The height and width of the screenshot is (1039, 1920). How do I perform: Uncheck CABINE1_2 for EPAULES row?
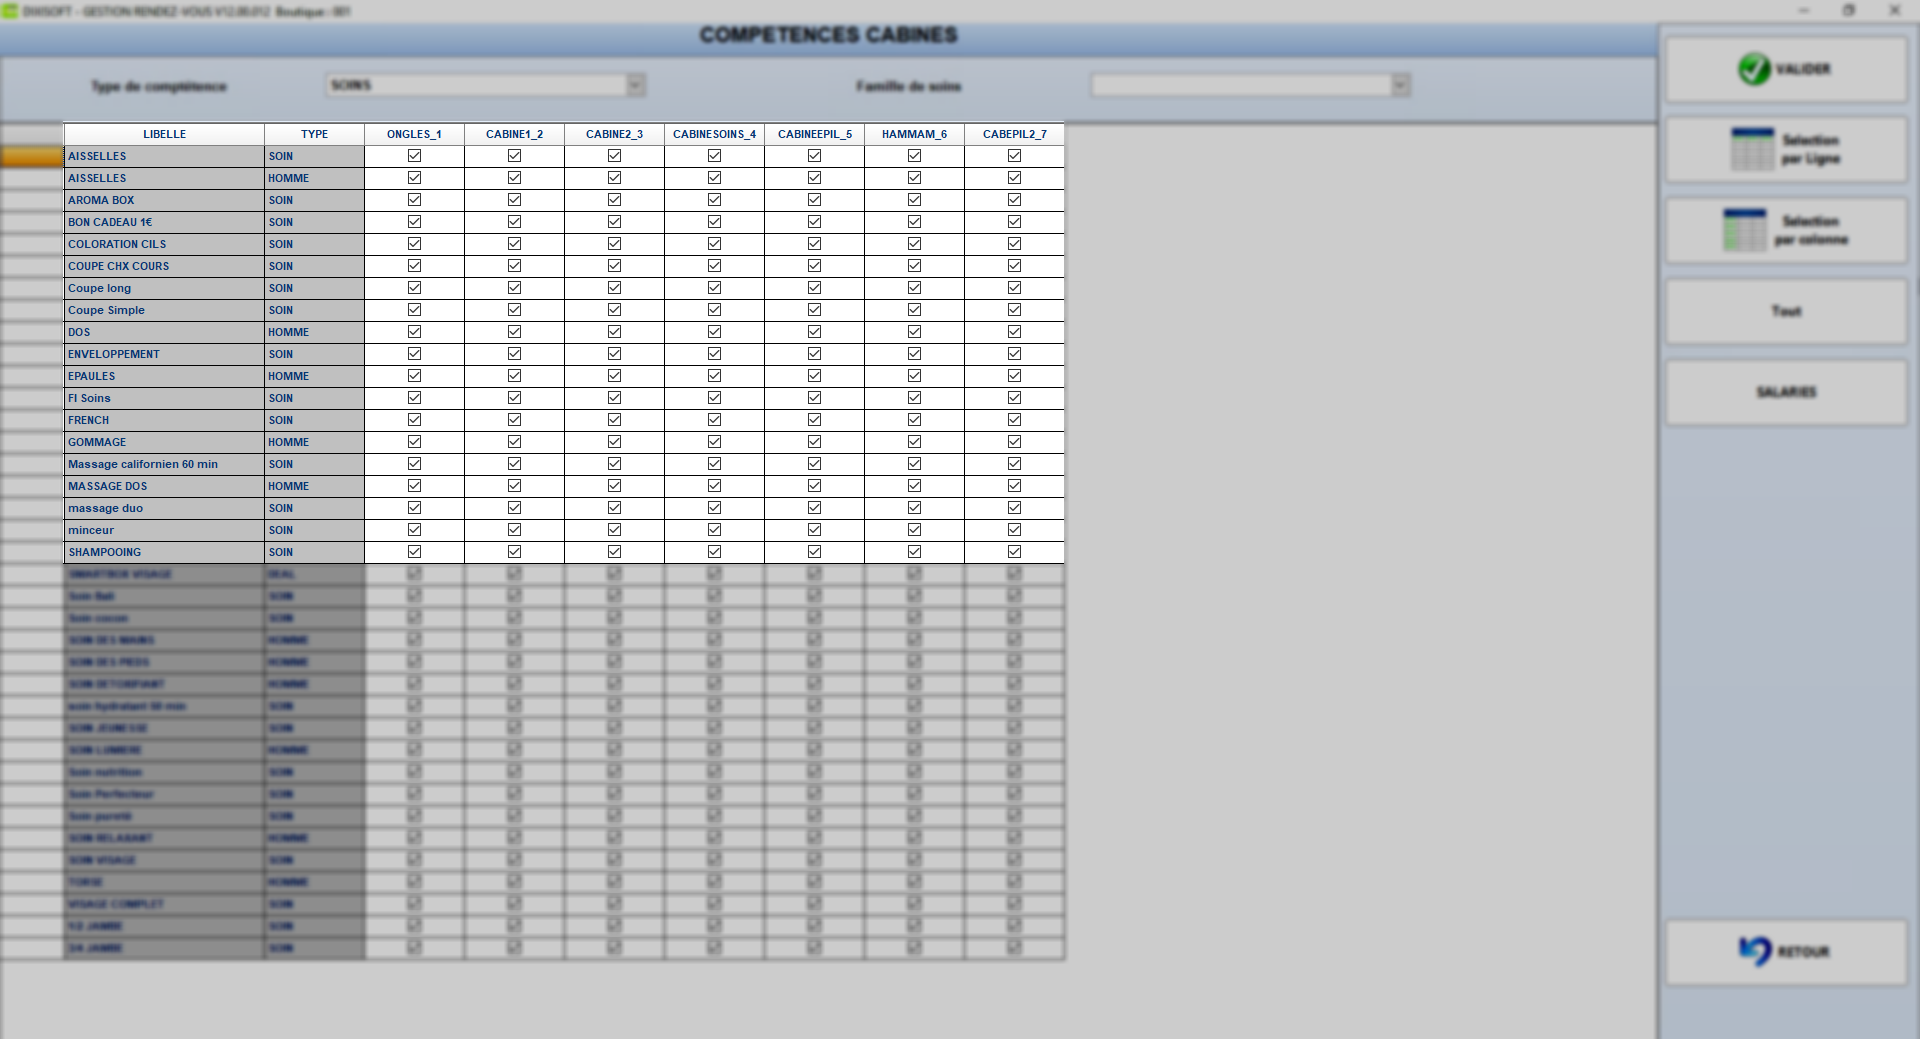pyautogui.click(x=514, y=376)
